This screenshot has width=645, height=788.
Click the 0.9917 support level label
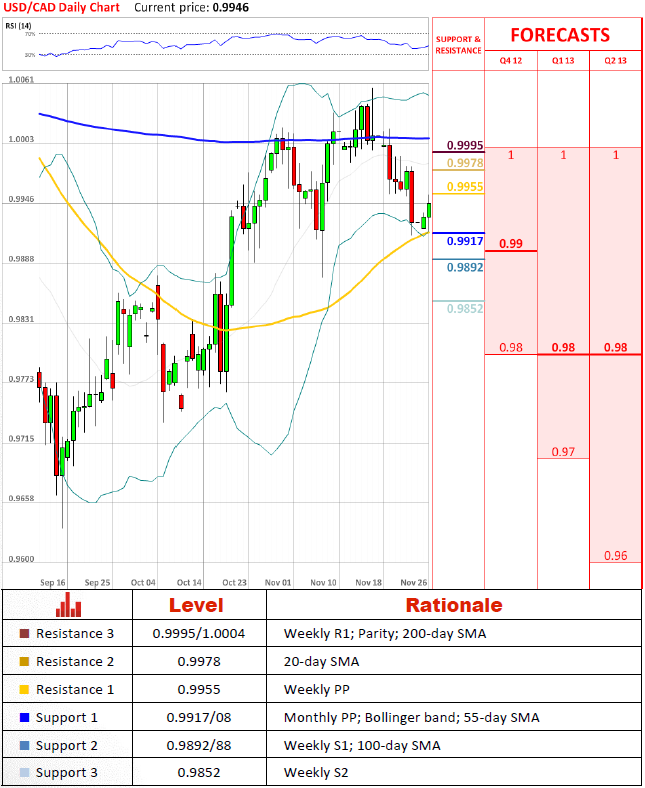click(x=465, y=241)
